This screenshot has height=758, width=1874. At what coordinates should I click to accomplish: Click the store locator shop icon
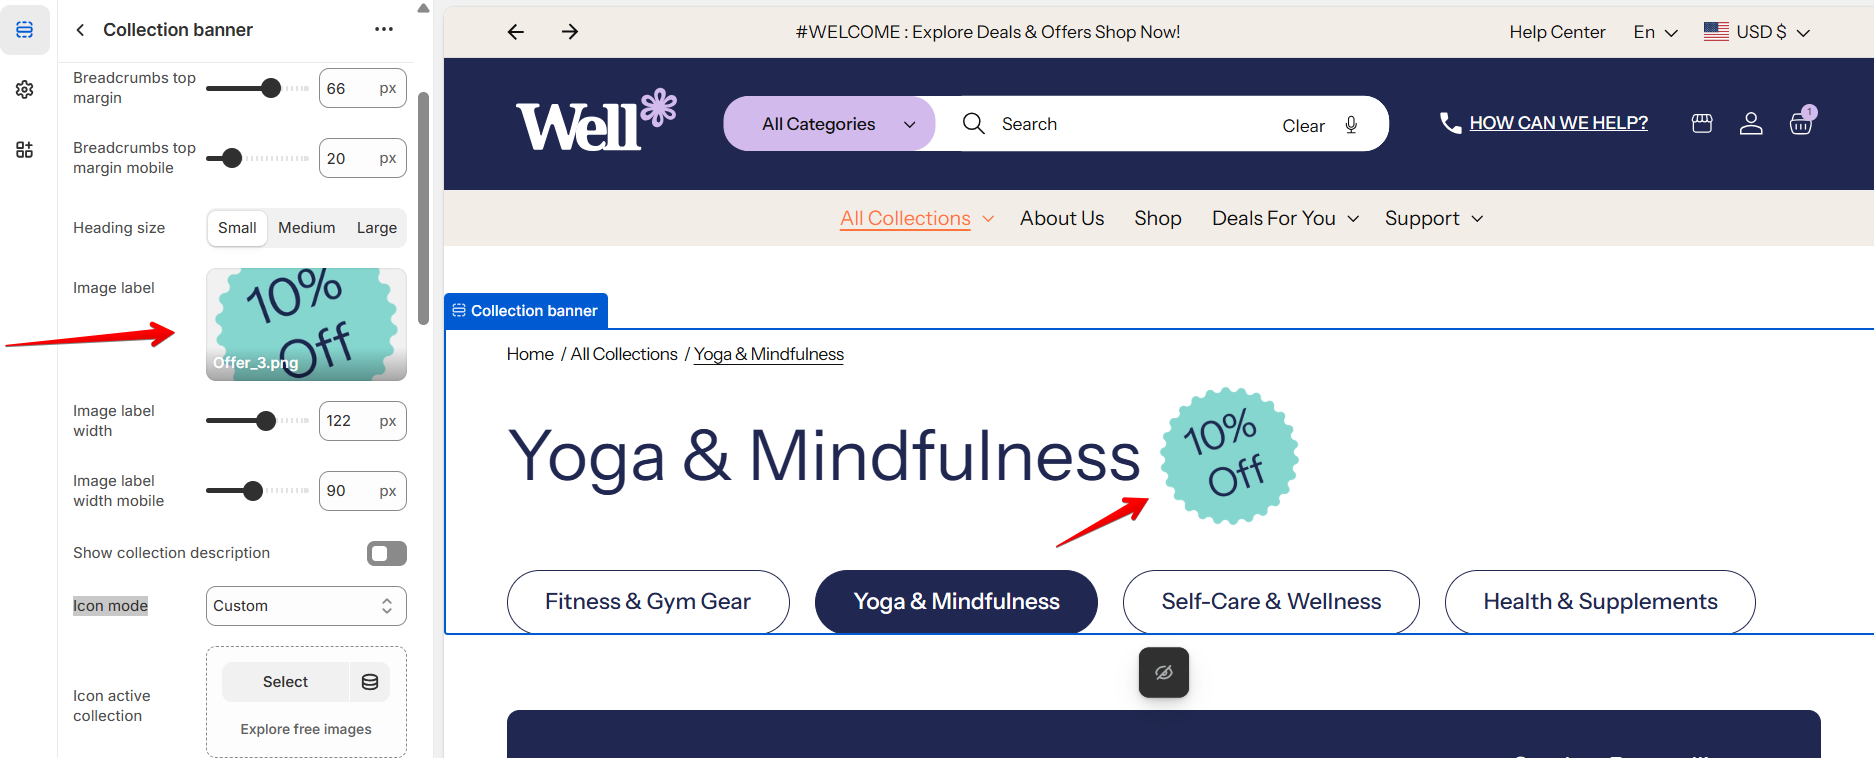pos(1702,123)
